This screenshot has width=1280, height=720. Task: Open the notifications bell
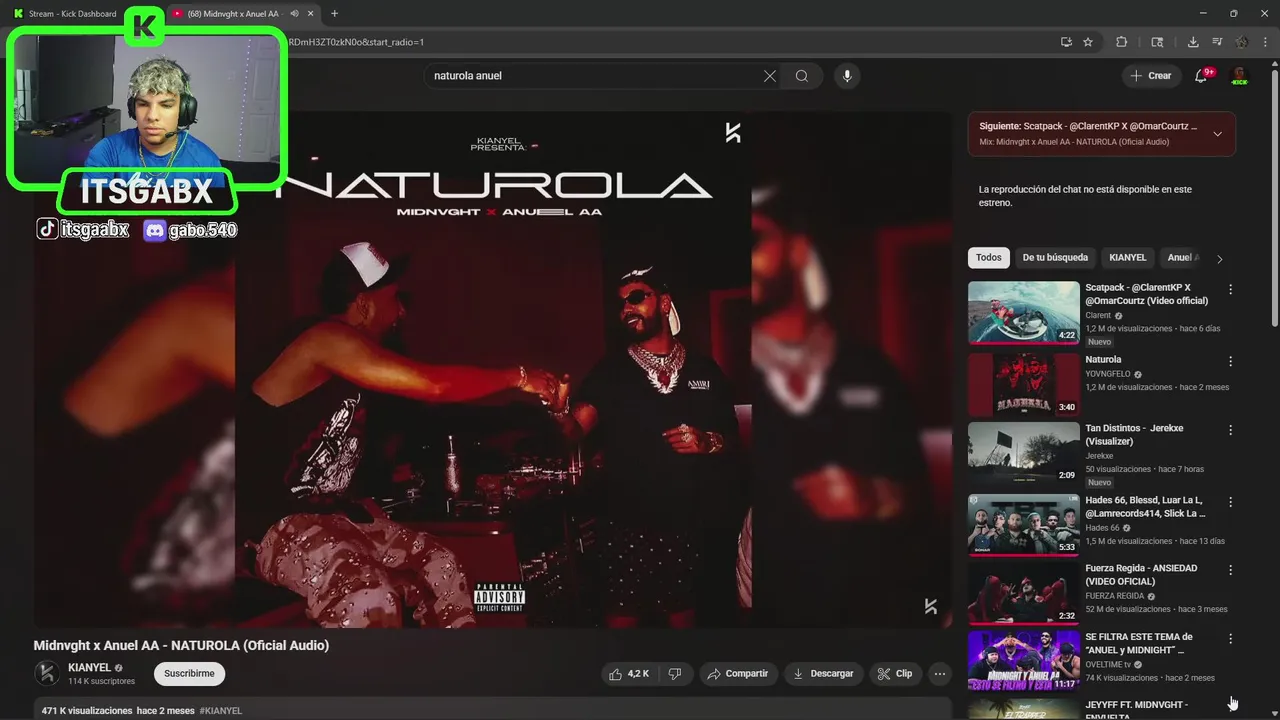1202,76
